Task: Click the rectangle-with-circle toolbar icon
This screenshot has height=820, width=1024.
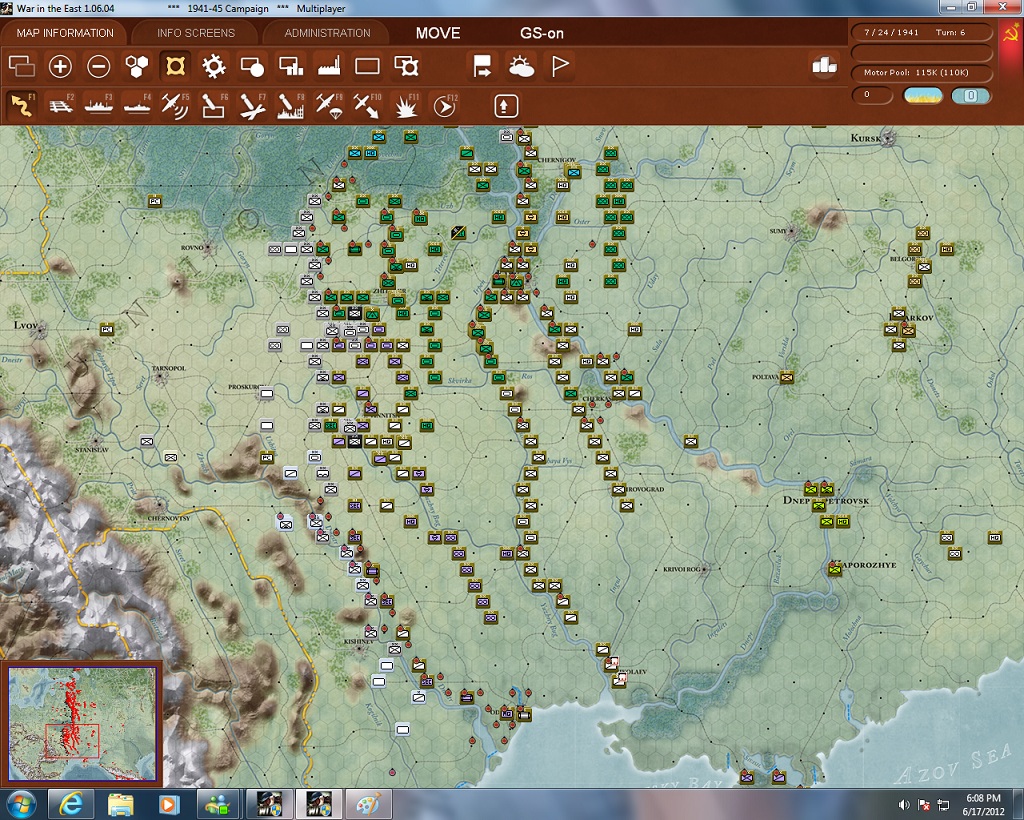Action: pyautogui.click(x=252, y=66)
